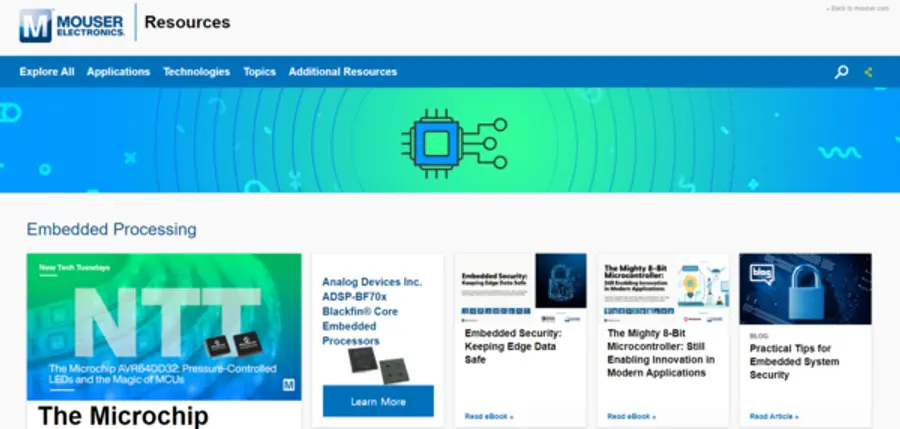The width and height of the screenshot is (900, 429).
Task: Open the search magnifier icon
Action: (x=841, y=72)
